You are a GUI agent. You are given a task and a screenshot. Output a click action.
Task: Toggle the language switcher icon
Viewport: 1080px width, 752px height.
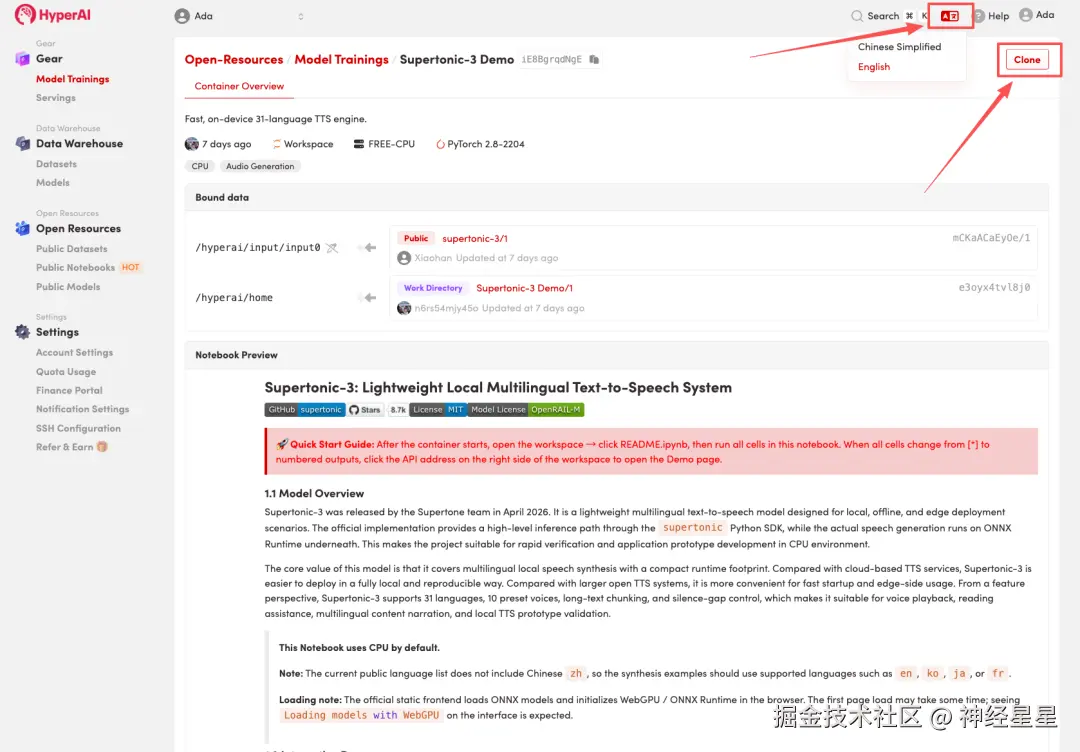[x=949, y=16]
